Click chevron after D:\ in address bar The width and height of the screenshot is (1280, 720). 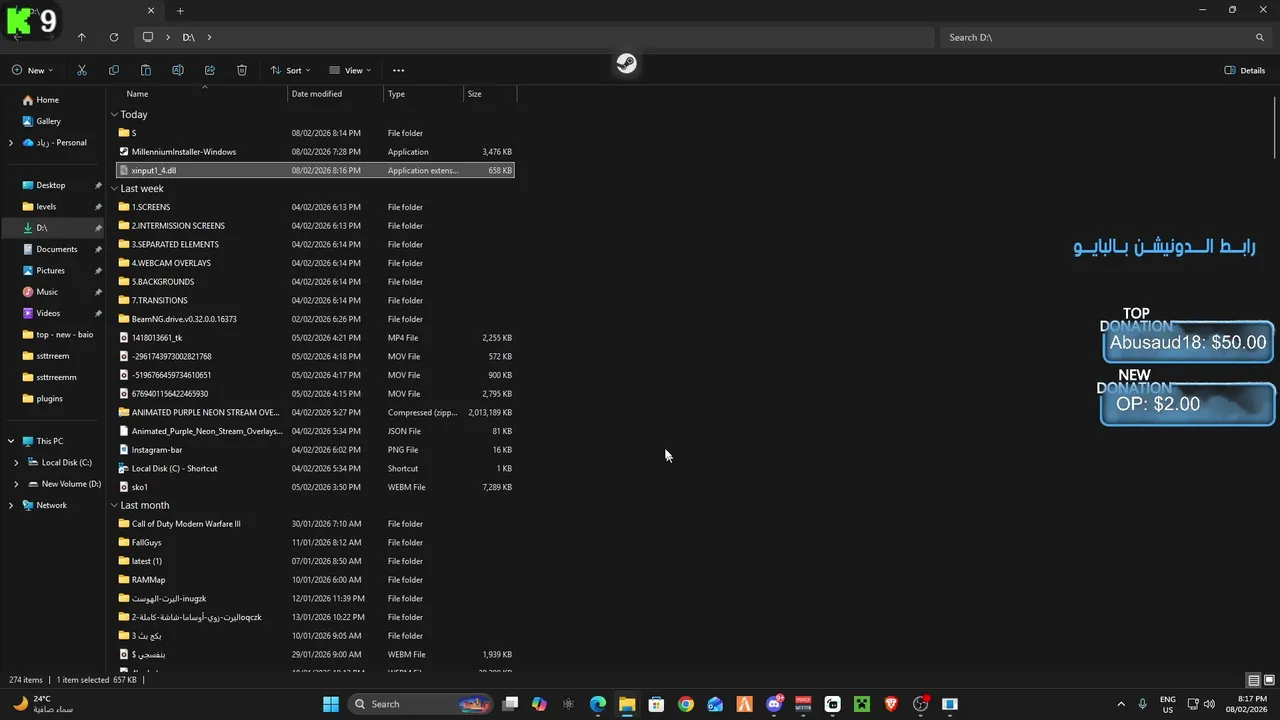[x=209, y=37]
